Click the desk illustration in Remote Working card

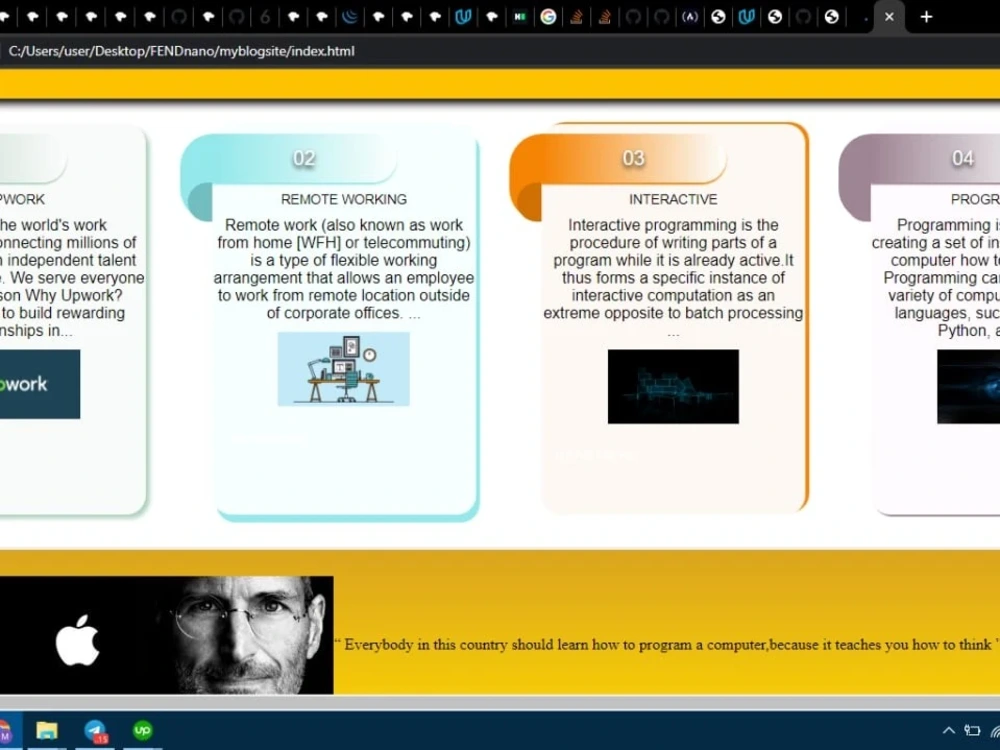[x=344, y=369]
